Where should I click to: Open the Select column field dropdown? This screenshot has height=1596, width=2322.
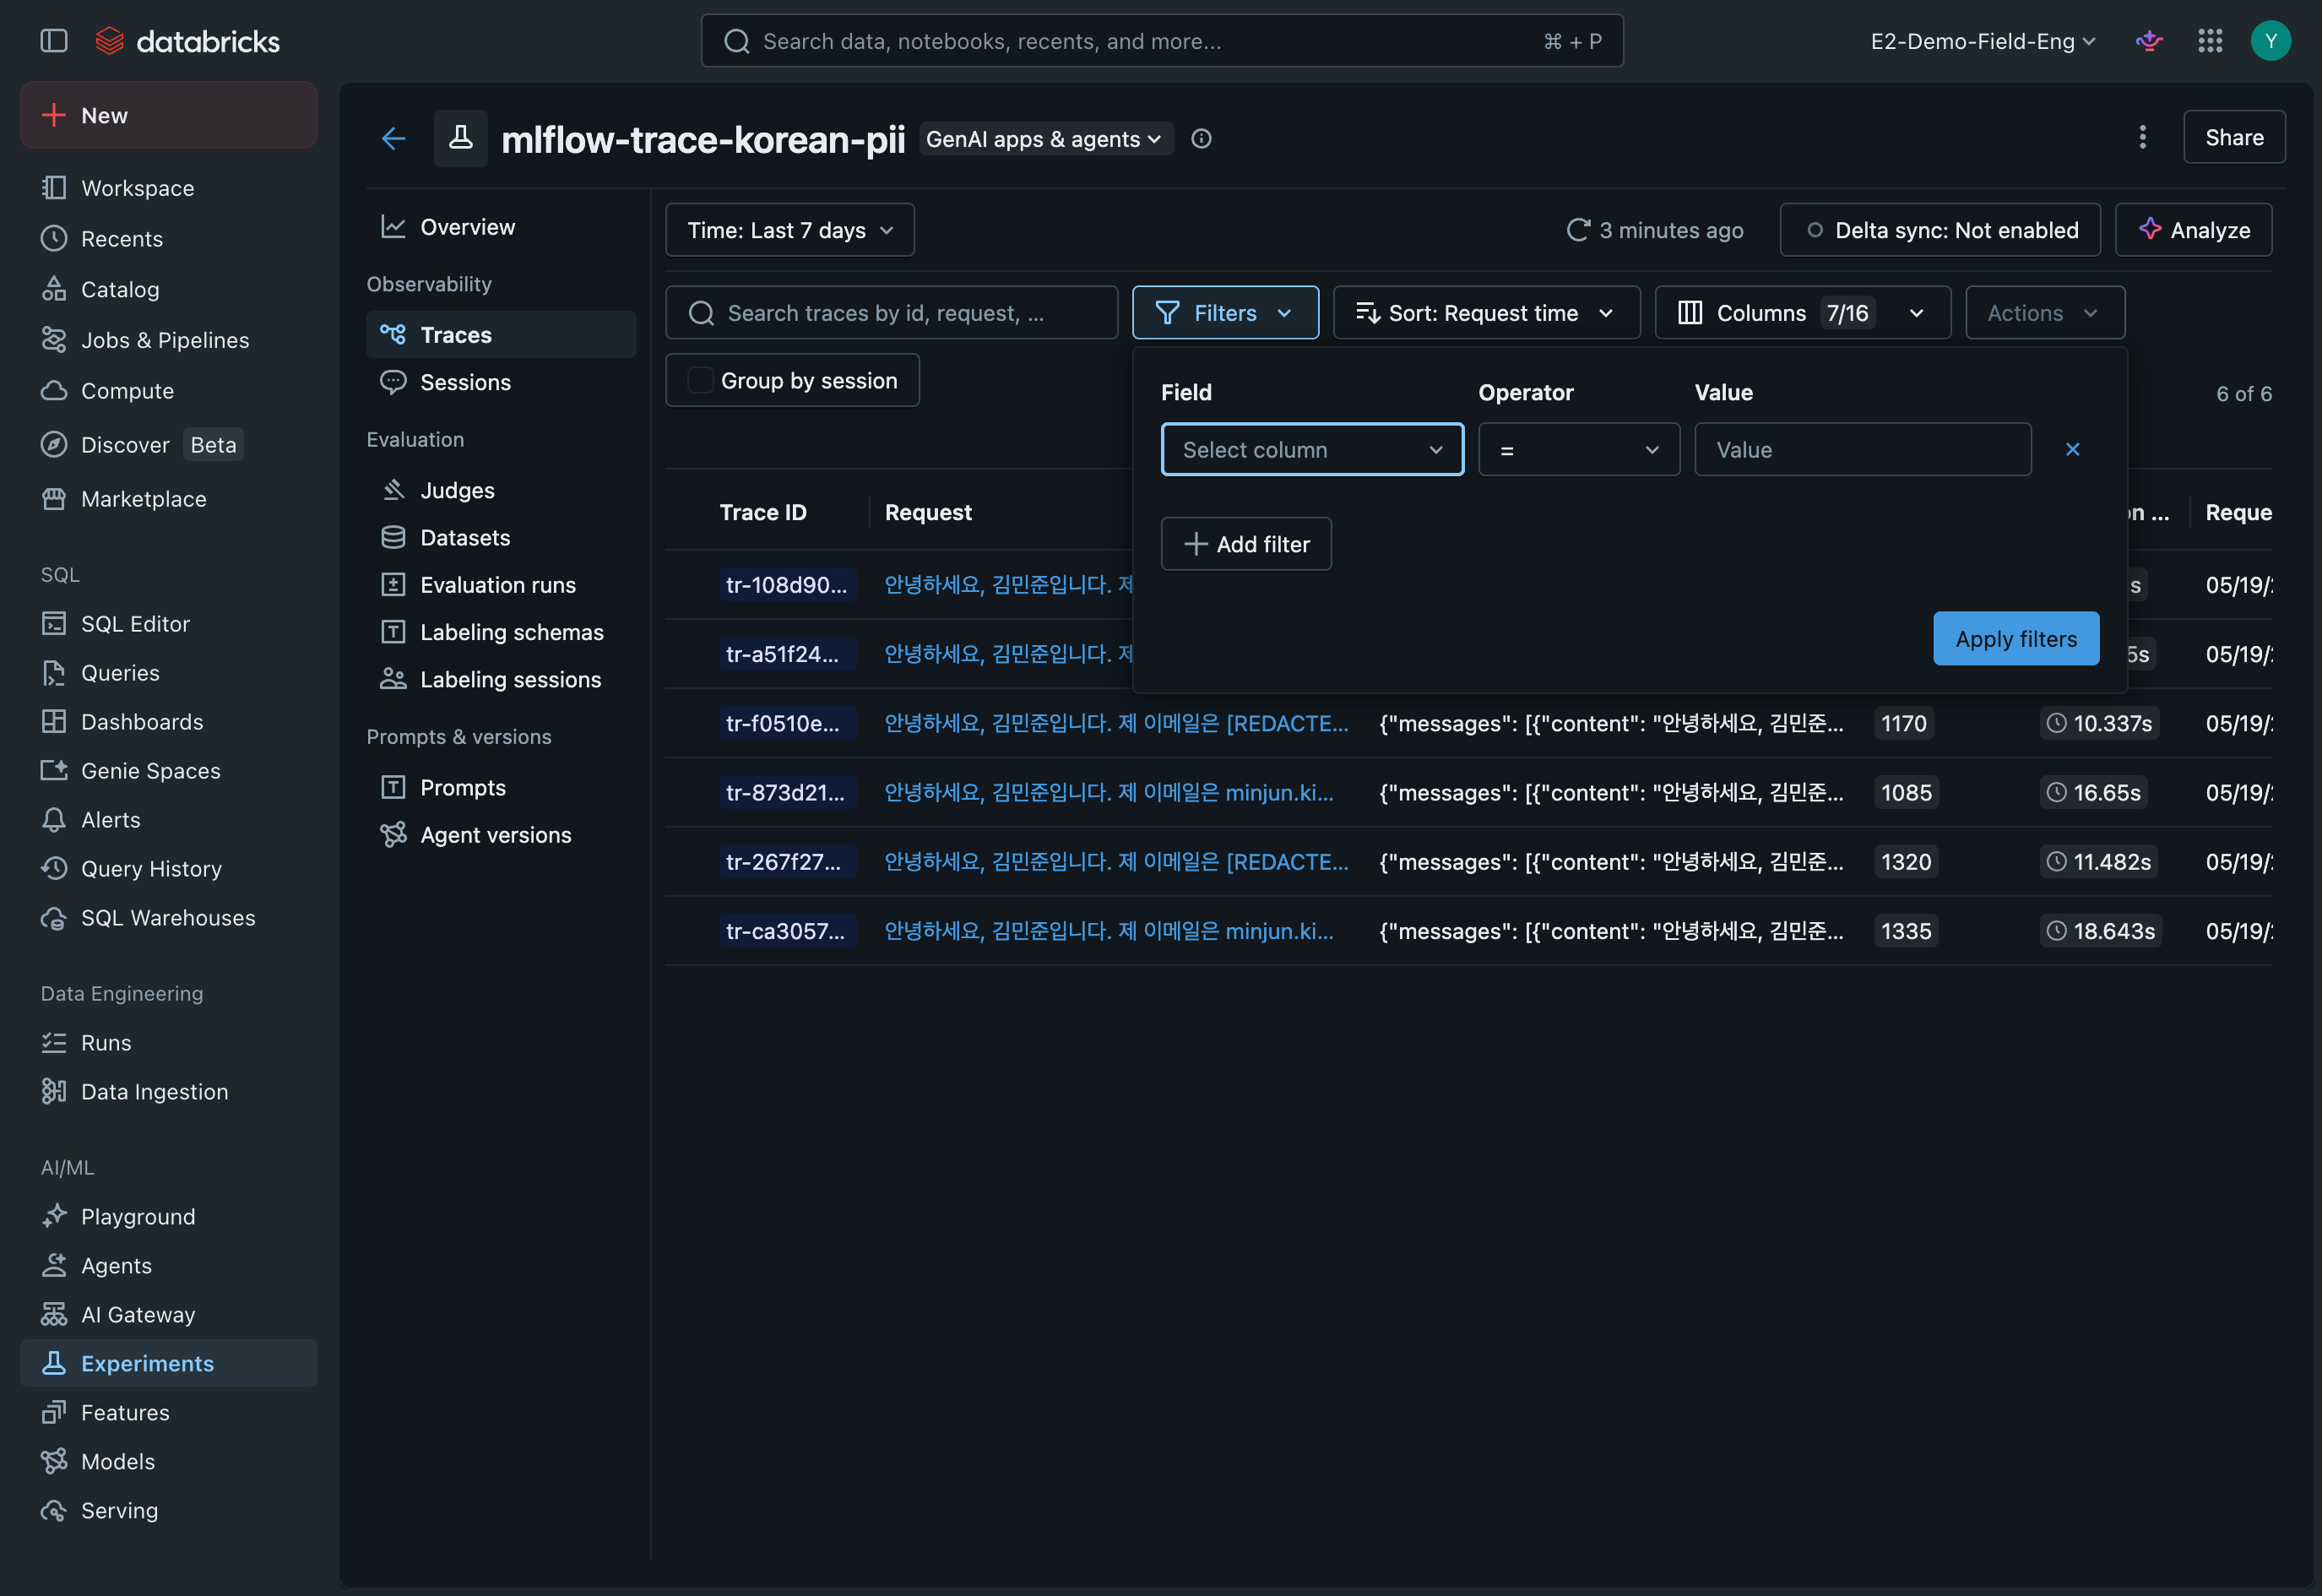(1312, 449)
